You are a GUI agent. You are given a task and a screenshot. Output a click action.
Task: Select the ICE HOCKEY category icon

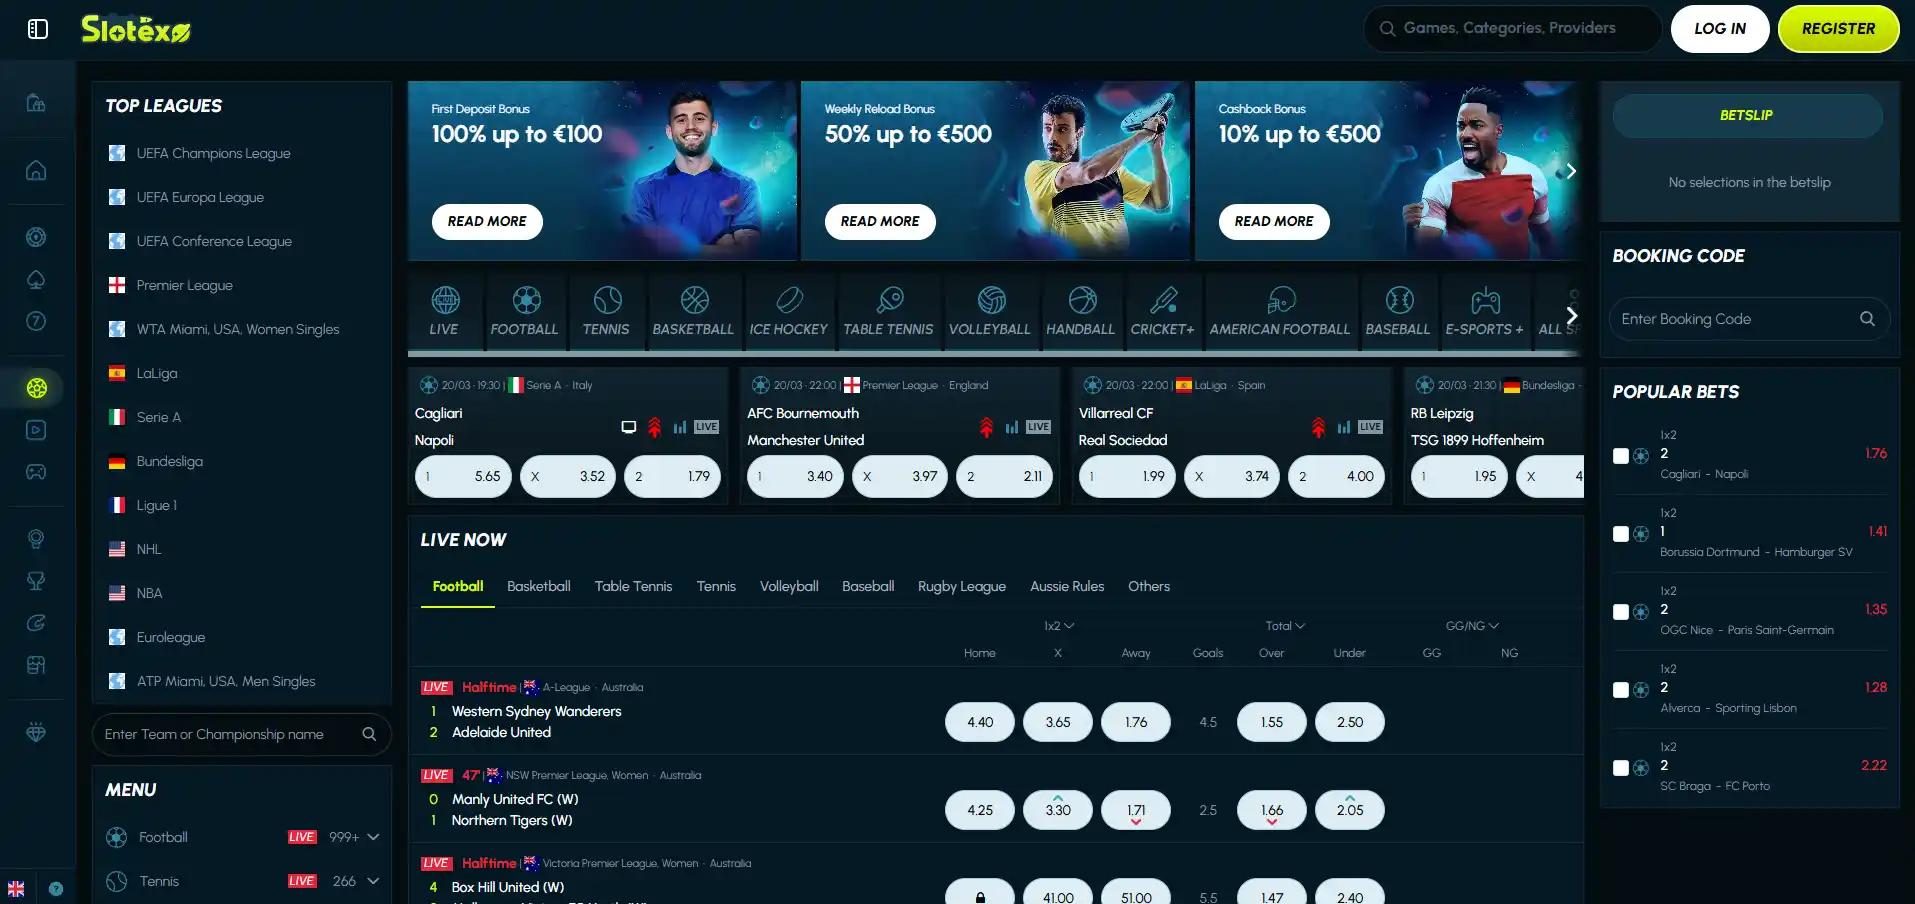pyautogui.click(x=789, y=300)
